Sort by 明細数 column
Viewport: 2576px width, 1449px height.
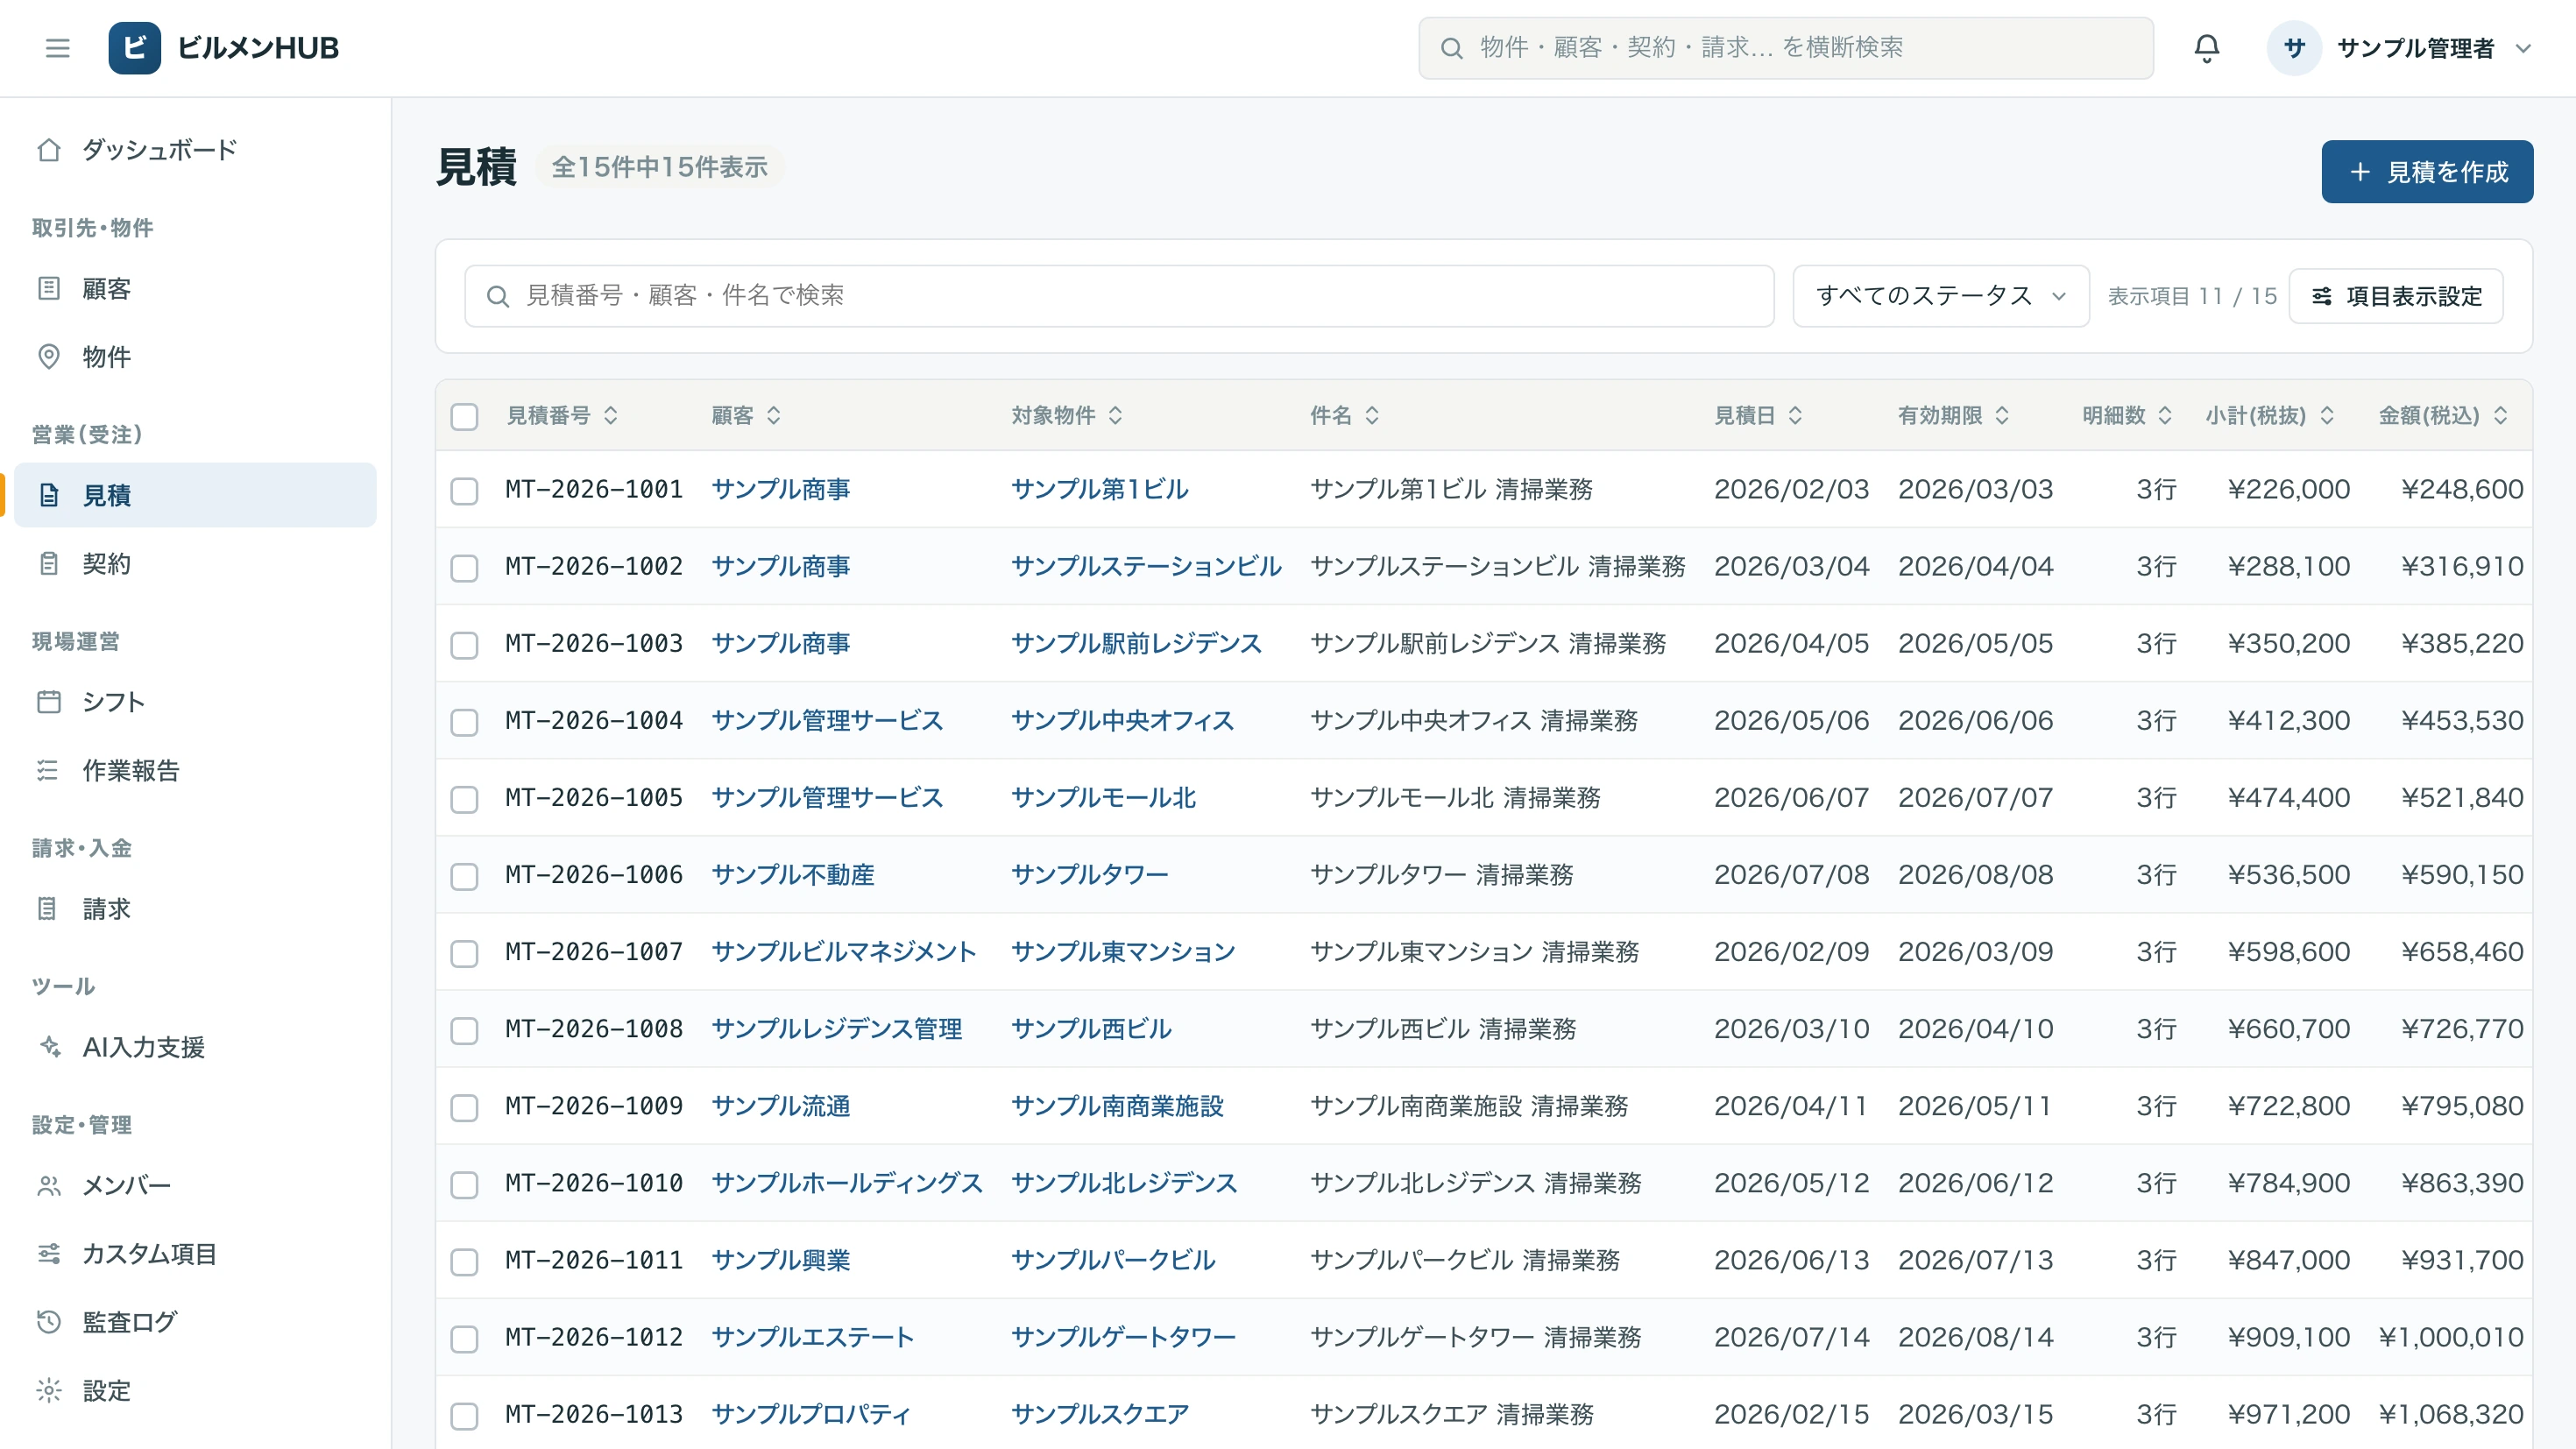pos(2126,415)
